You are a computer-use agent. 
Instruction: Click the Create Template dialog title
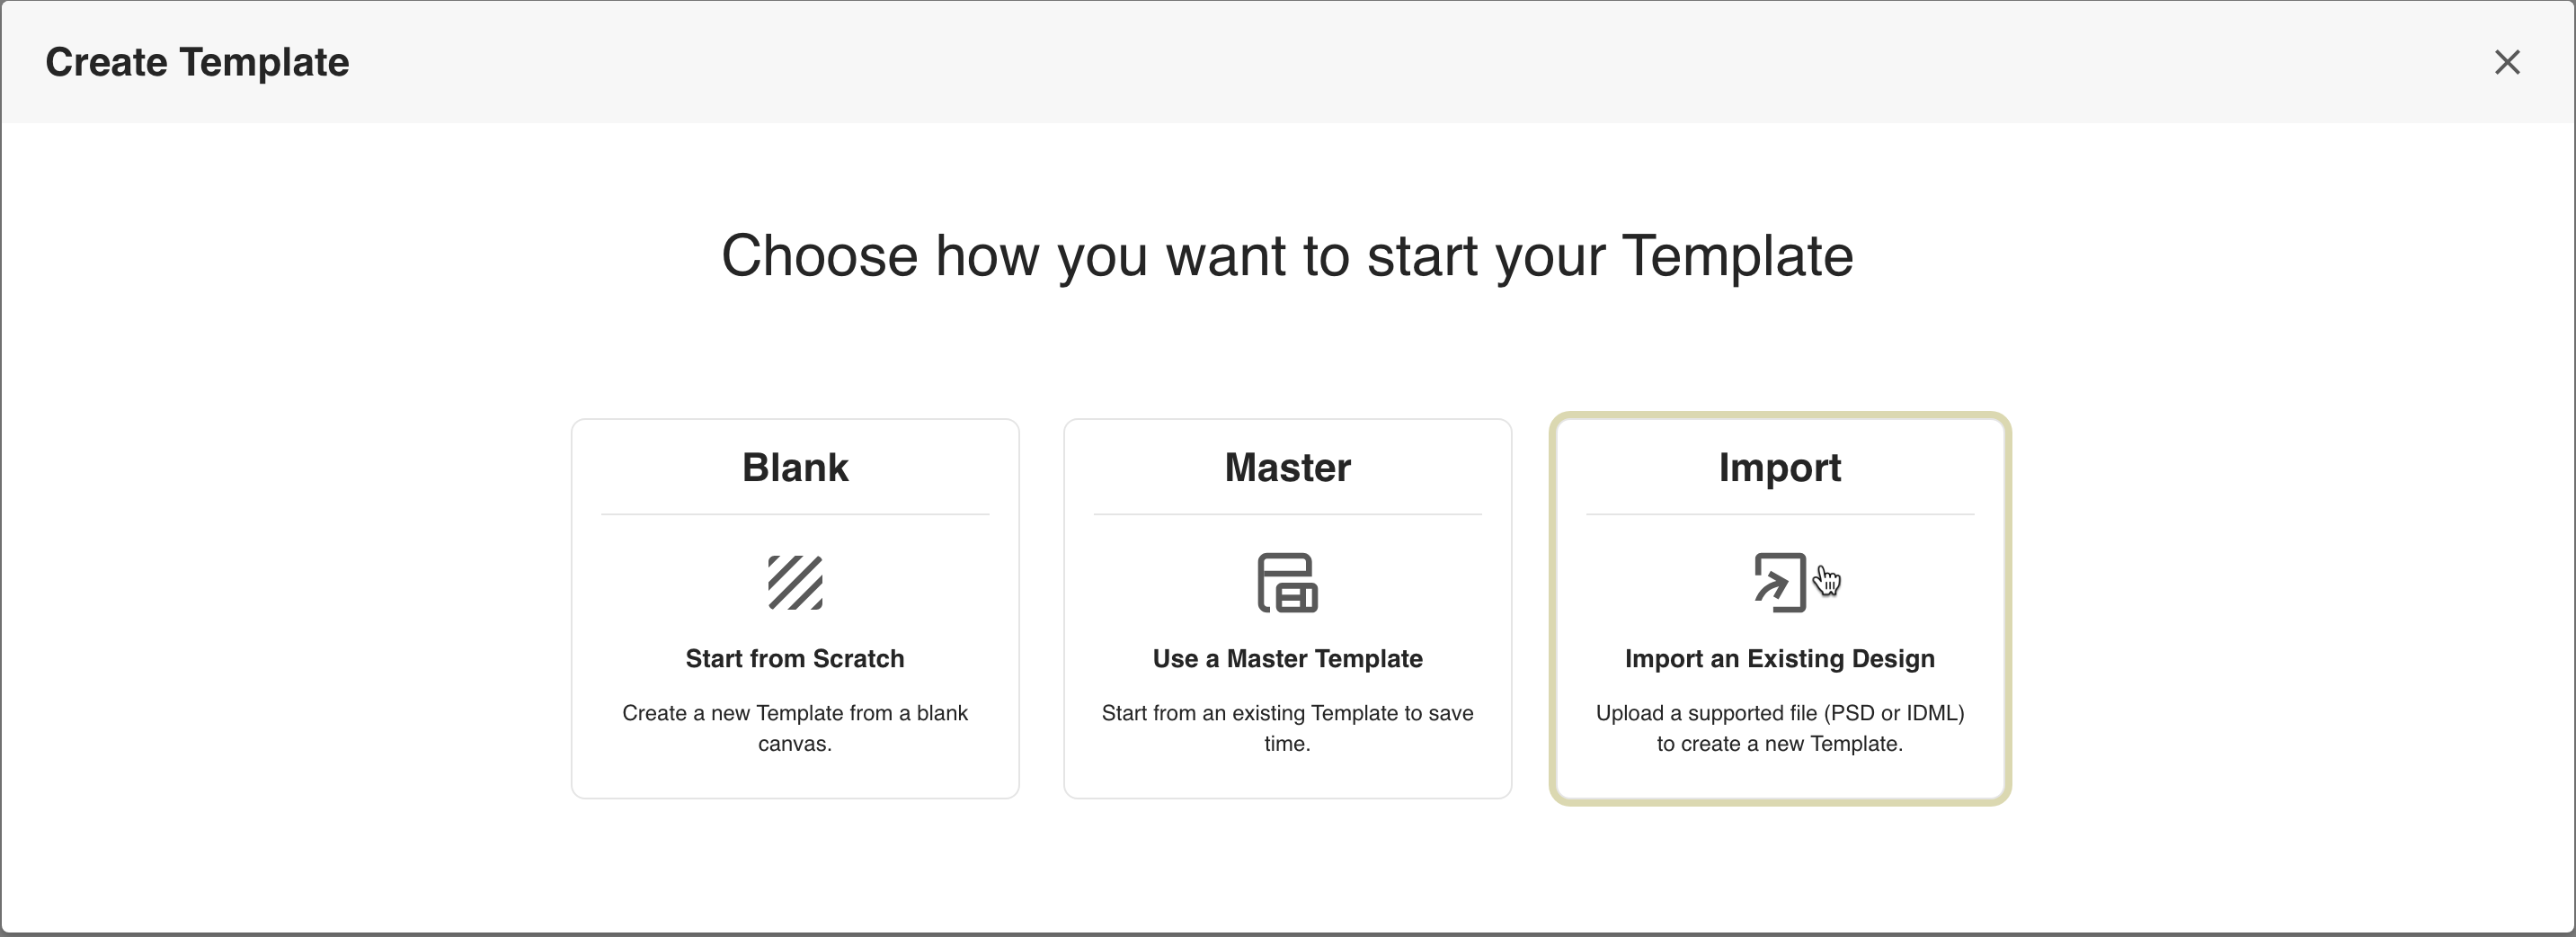[x=197, y=62]
